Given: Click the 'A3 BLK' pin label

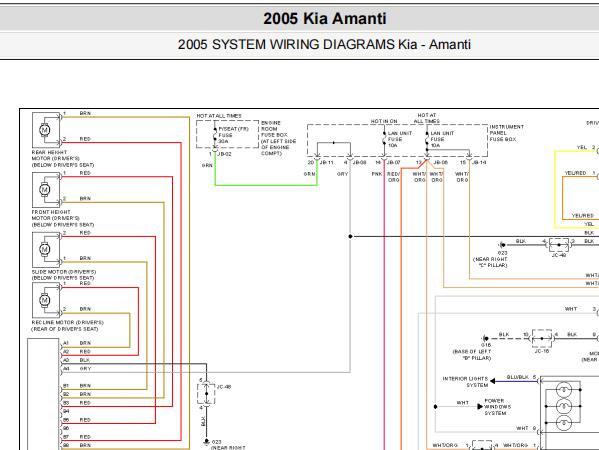Looking at the screenshot, I should click(76, 360).
